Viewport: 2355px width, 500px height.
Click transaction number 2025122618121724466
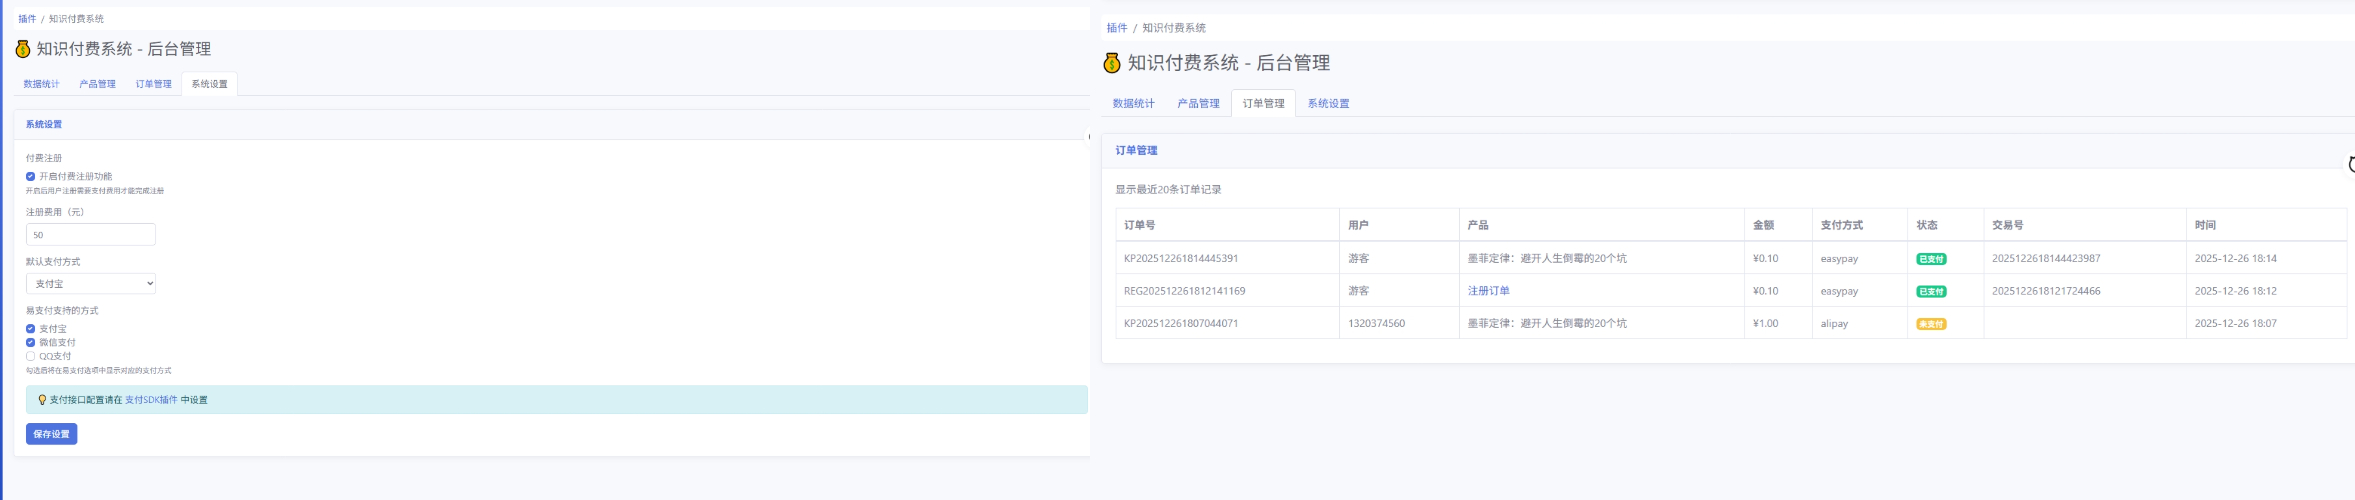tap(2046, 291)
